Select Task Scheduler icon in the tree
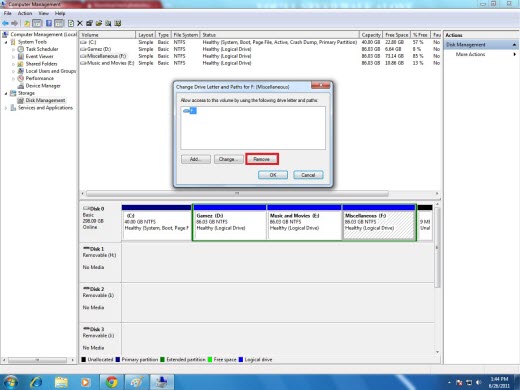 tap(21, 49)
